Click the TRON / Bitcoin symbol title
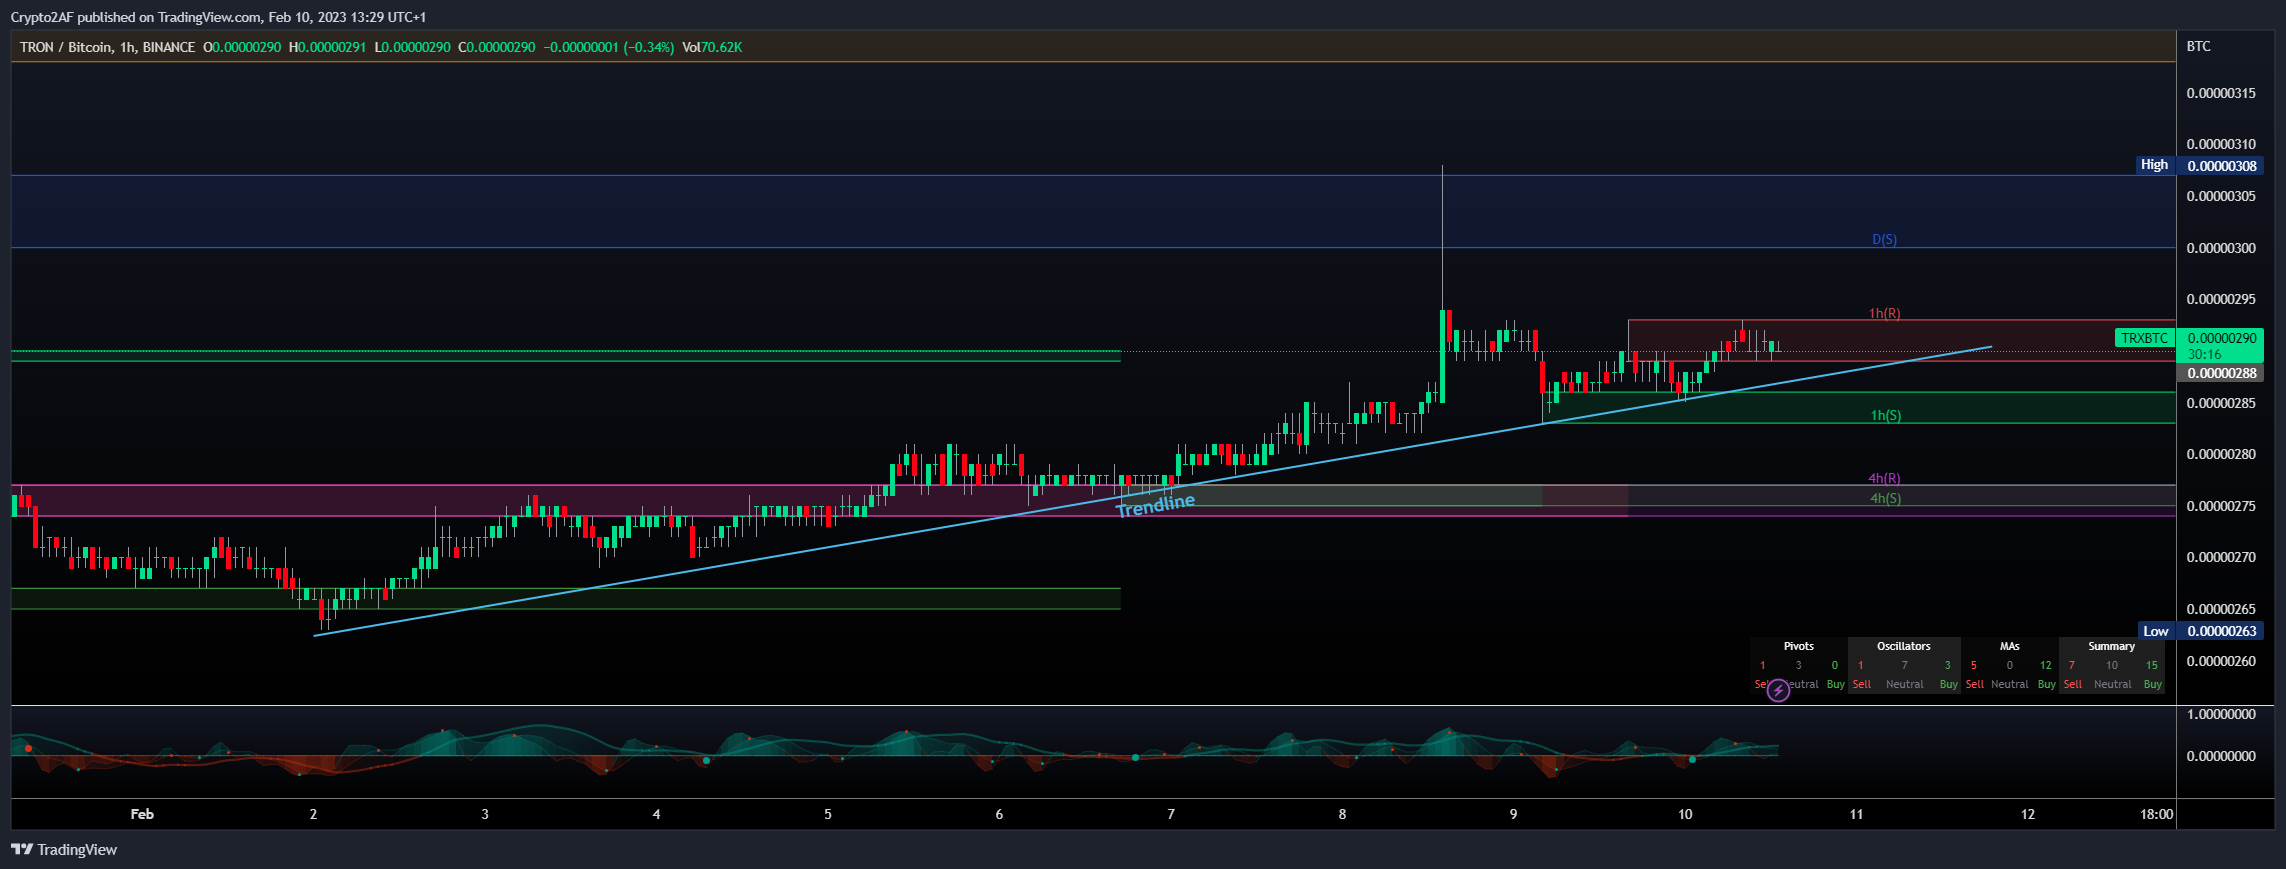 coord(66,47)
